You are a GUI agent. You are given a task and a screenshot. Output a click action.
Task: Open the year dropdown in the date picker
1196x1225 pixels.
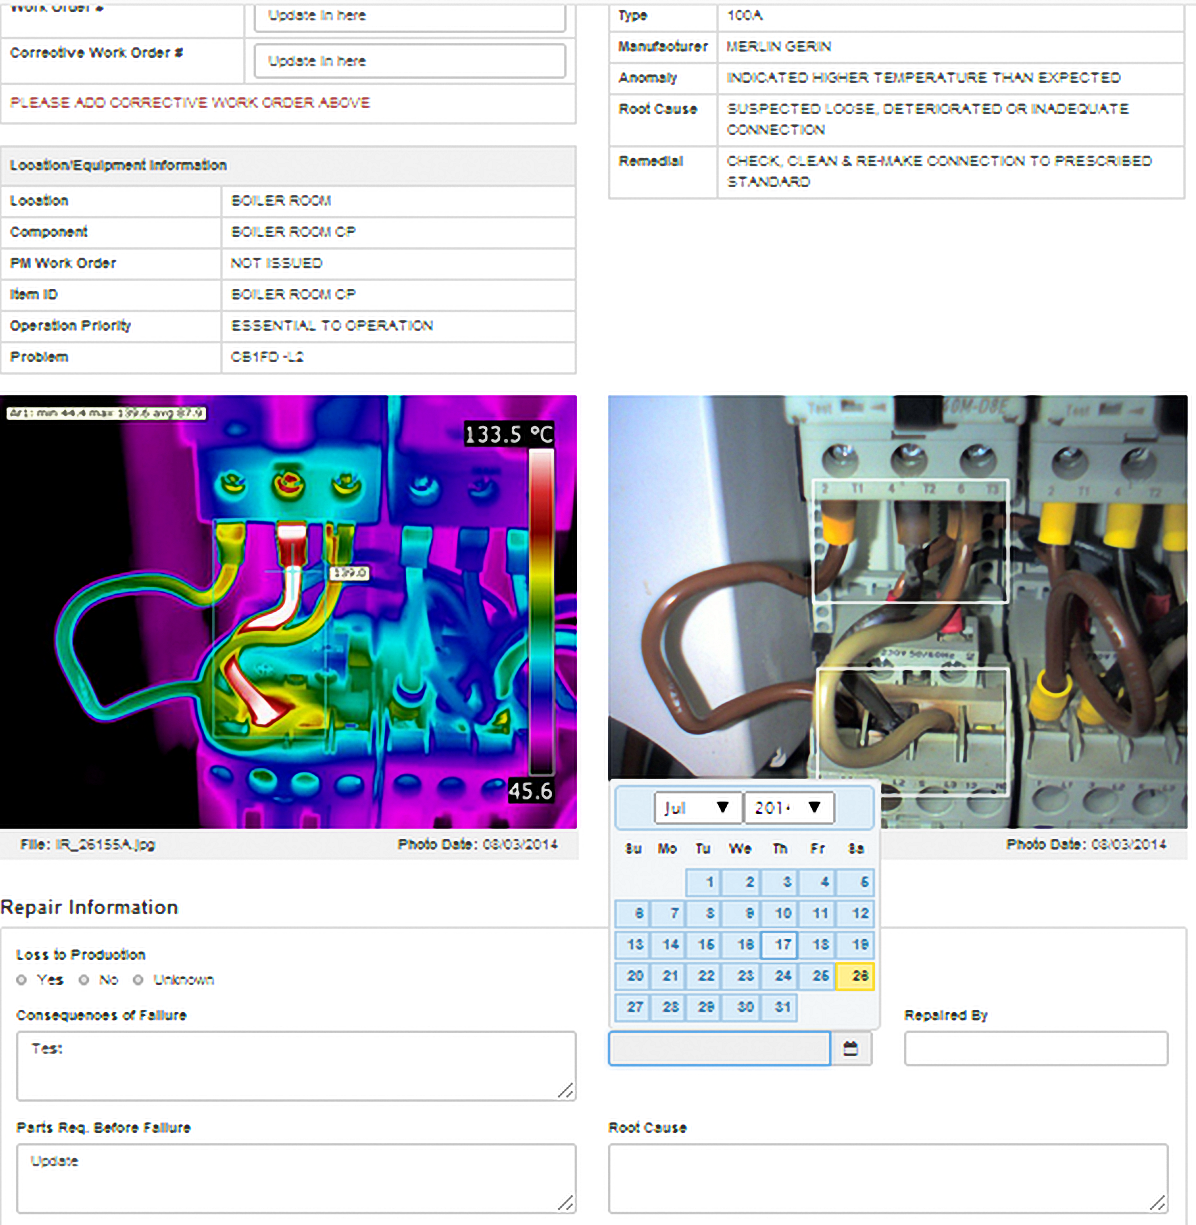789,808
